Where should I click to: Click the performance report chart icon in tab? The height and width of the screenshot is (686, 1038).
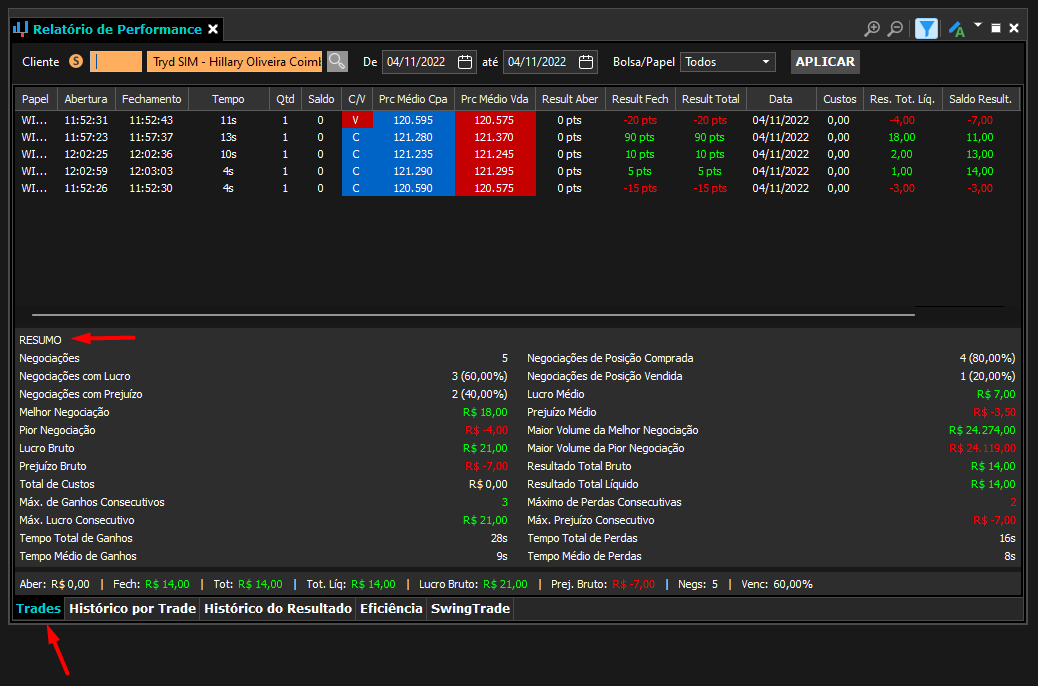[x=21, y=29]
